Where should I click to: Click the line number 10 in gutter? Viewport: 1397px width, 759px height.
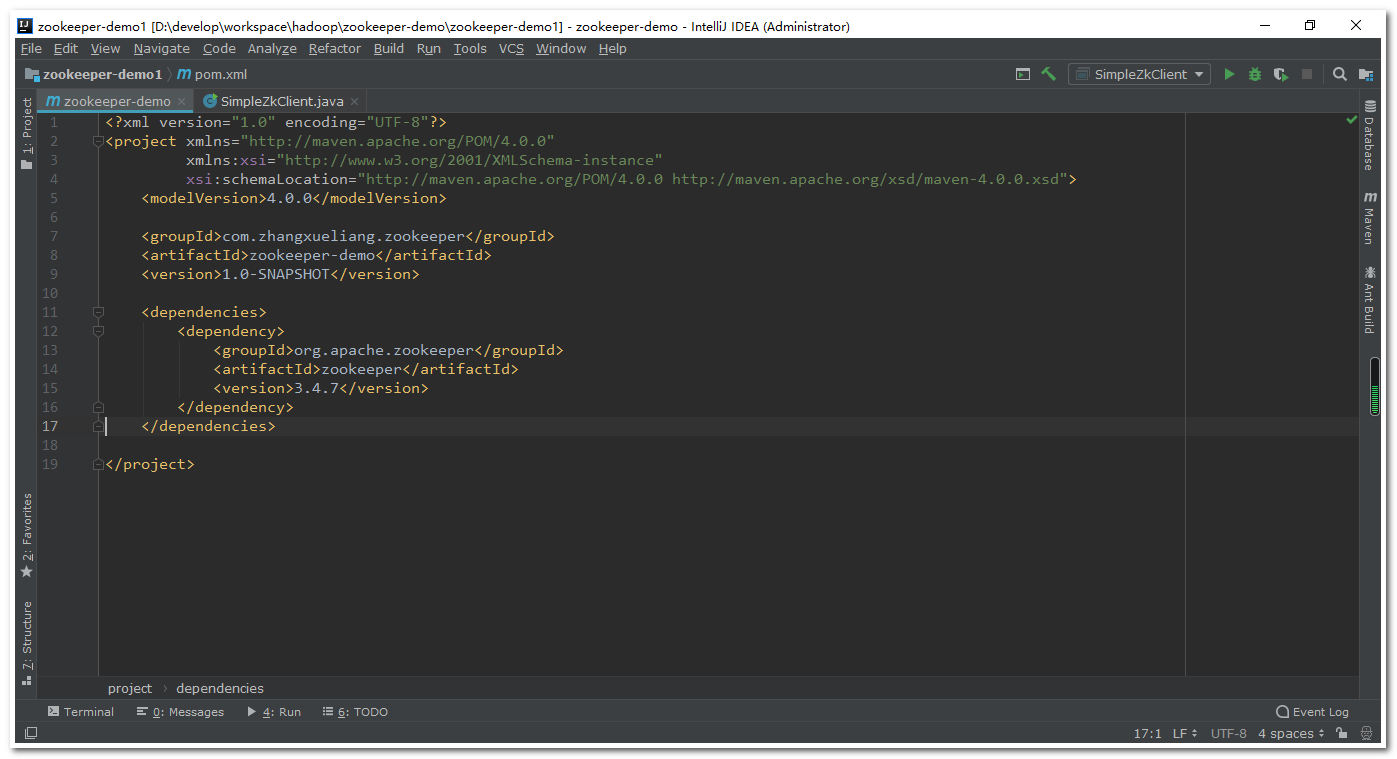click(50, 293)
